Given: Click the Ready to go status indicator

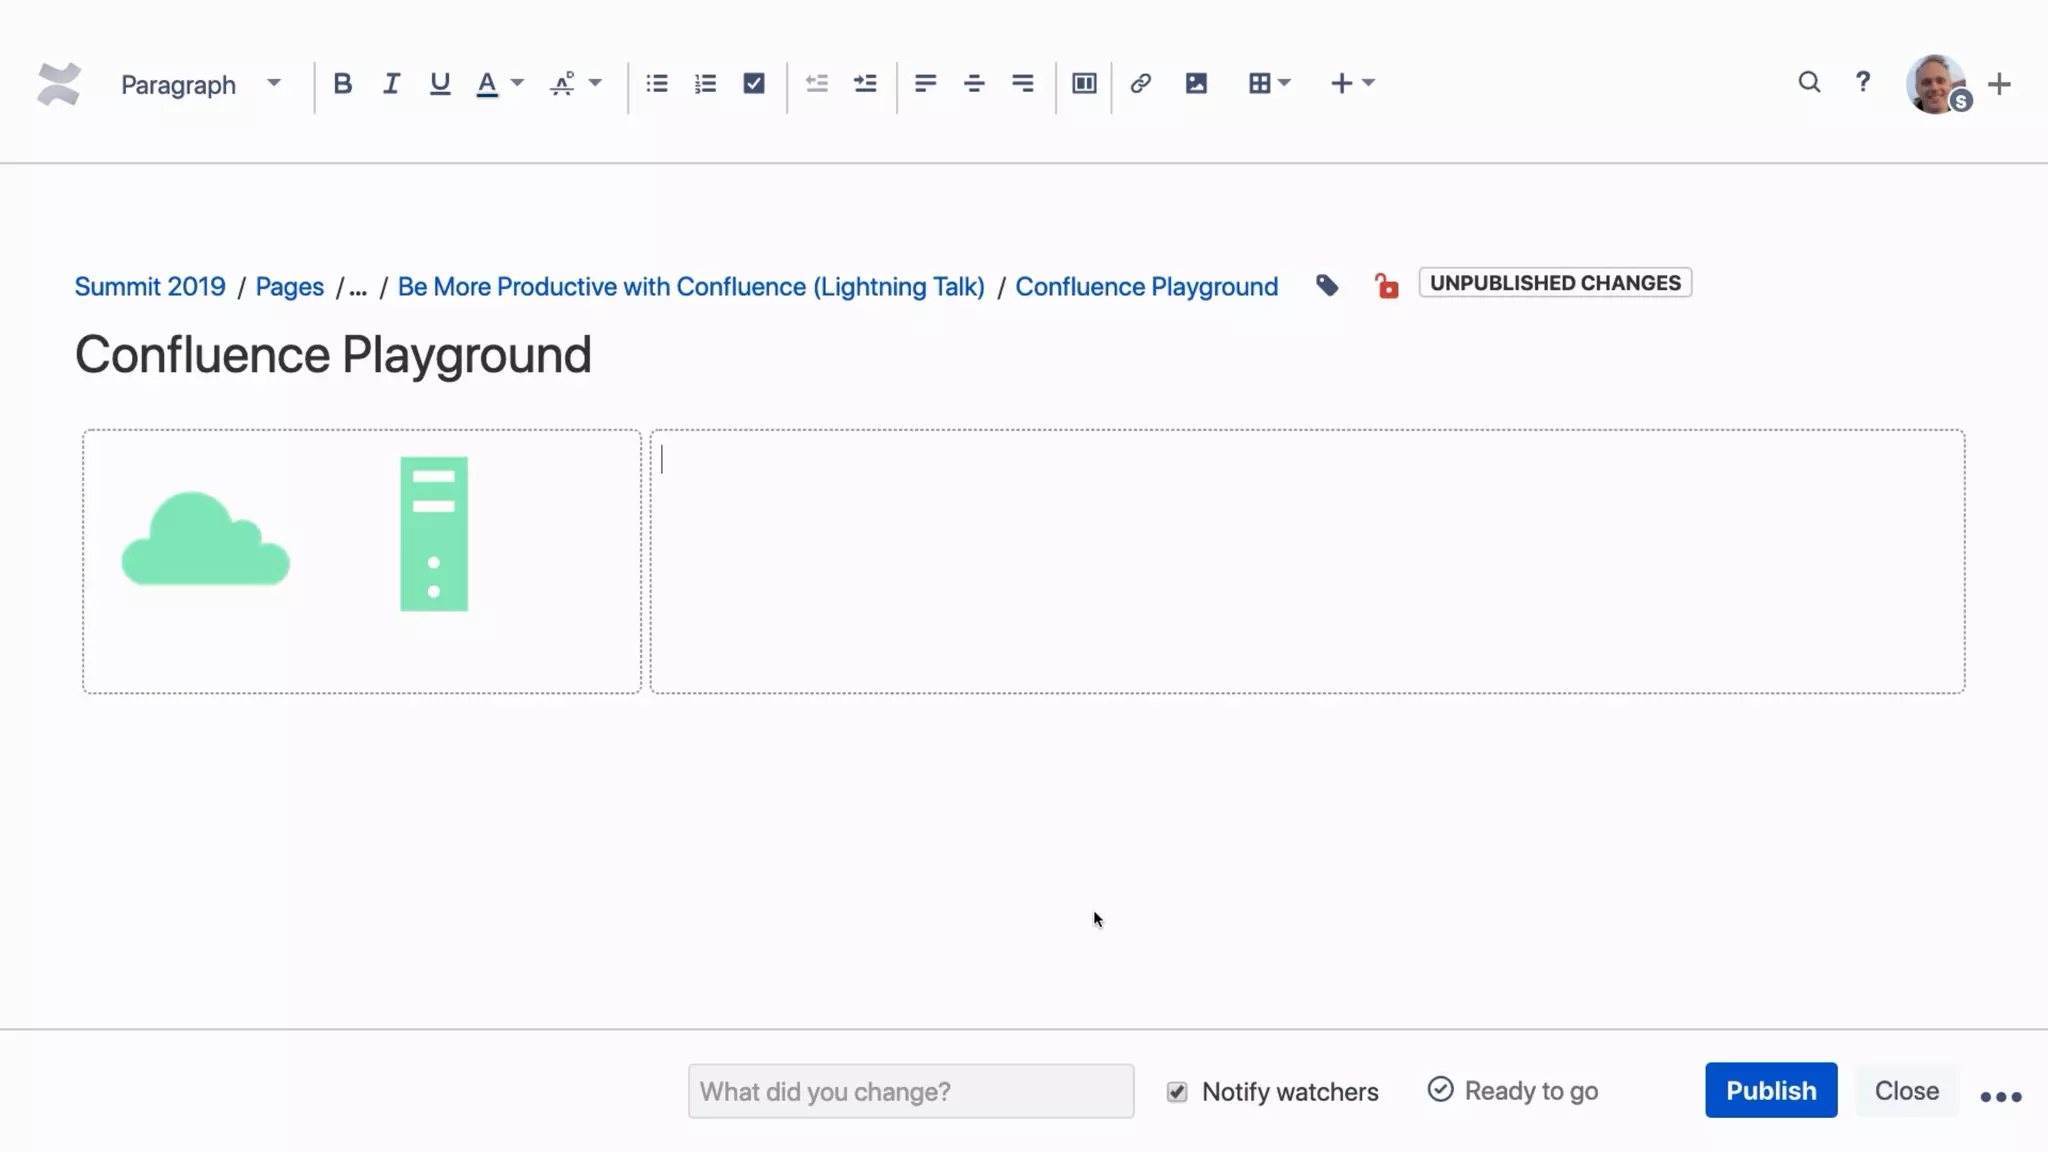Looking at the screenshot, I should pos(1513,1090).
